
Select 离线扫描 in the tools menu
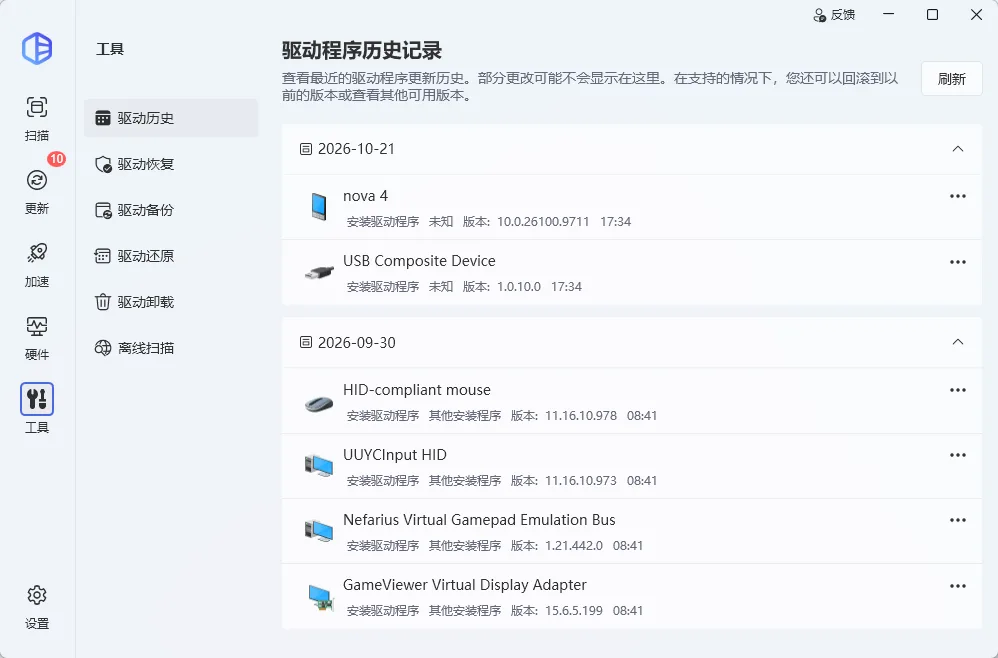(171, 348)
